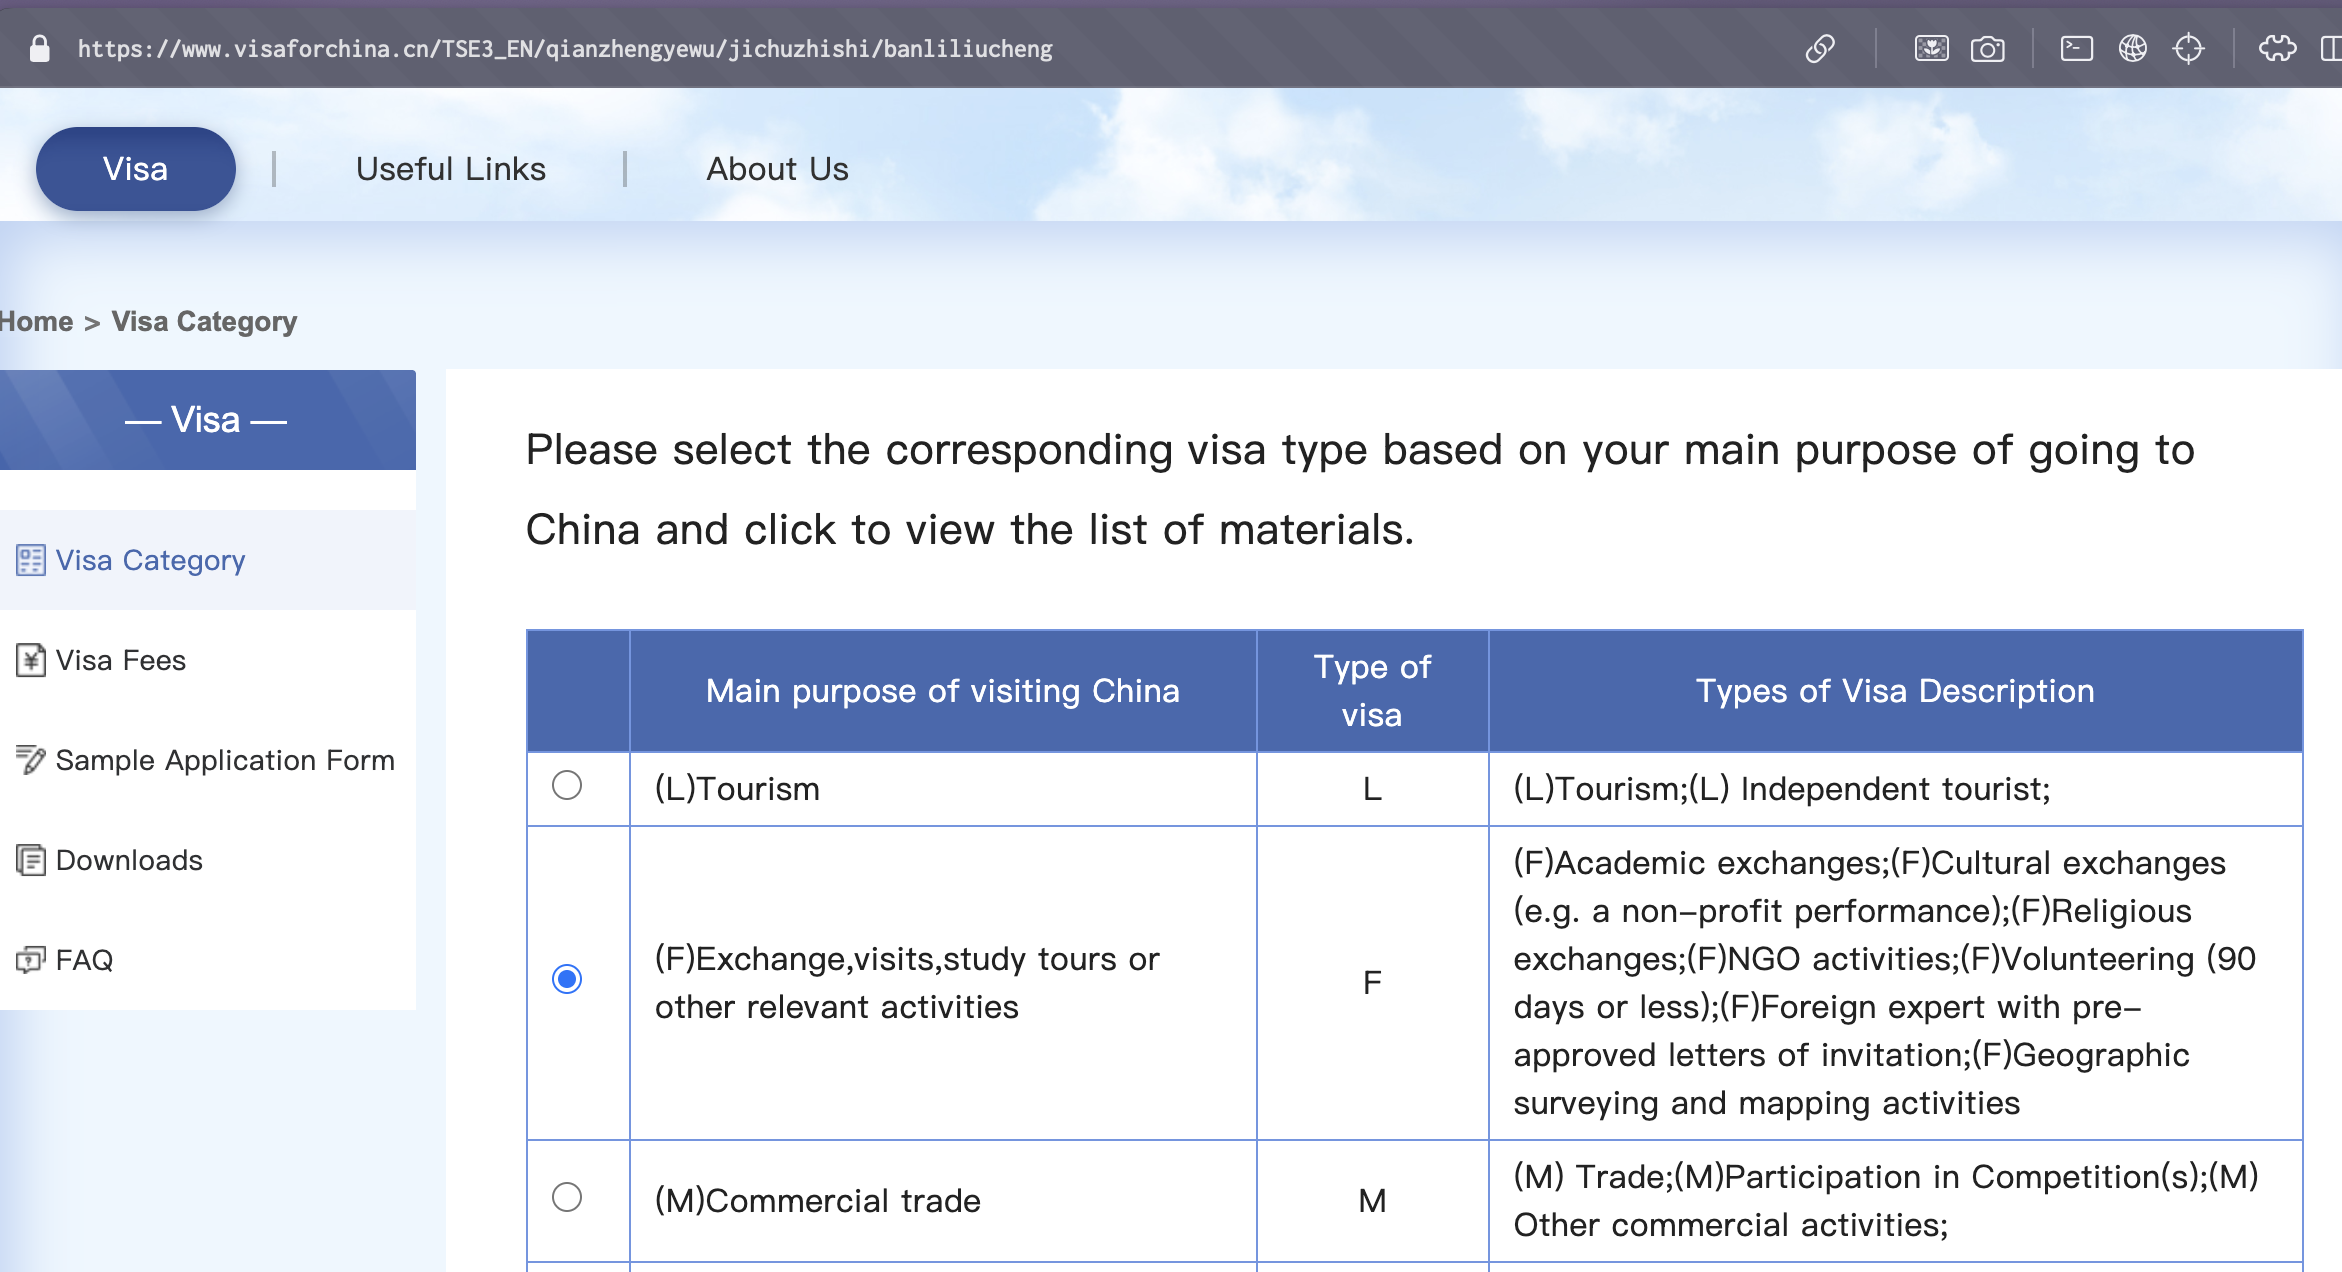
Task: Click the copy link chain icon
Action: point(1820,48)
